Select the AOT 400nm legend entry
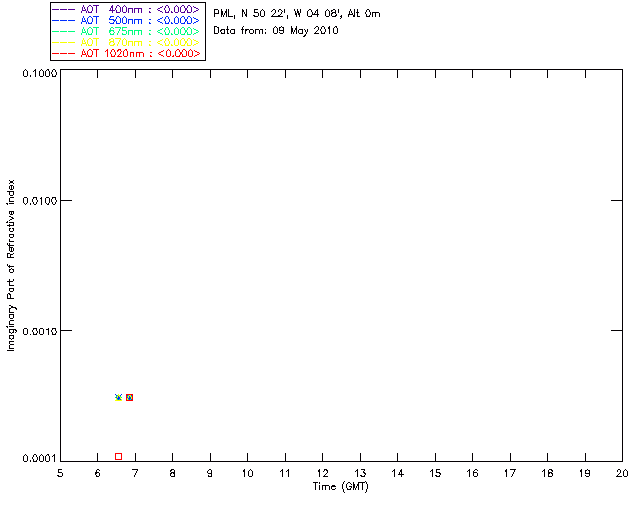640x512 pixels. 126,9
